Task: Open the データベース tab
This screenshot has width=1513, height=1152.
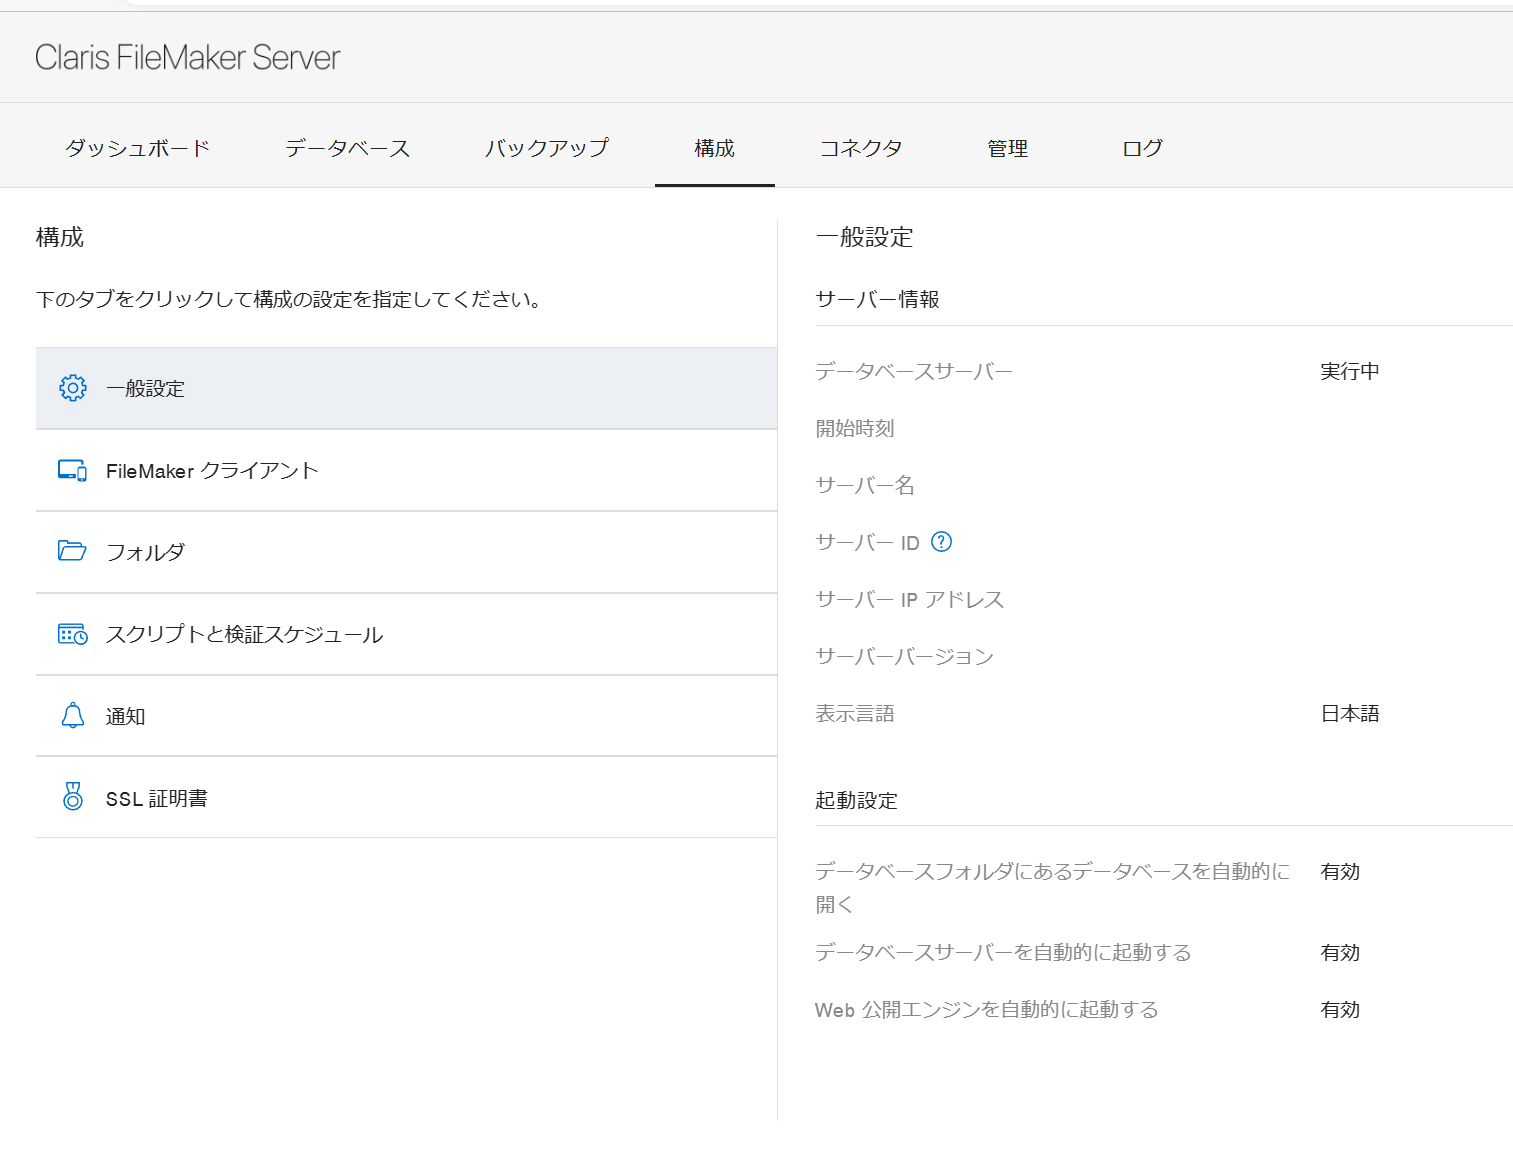Action: [x=347, y=148]
